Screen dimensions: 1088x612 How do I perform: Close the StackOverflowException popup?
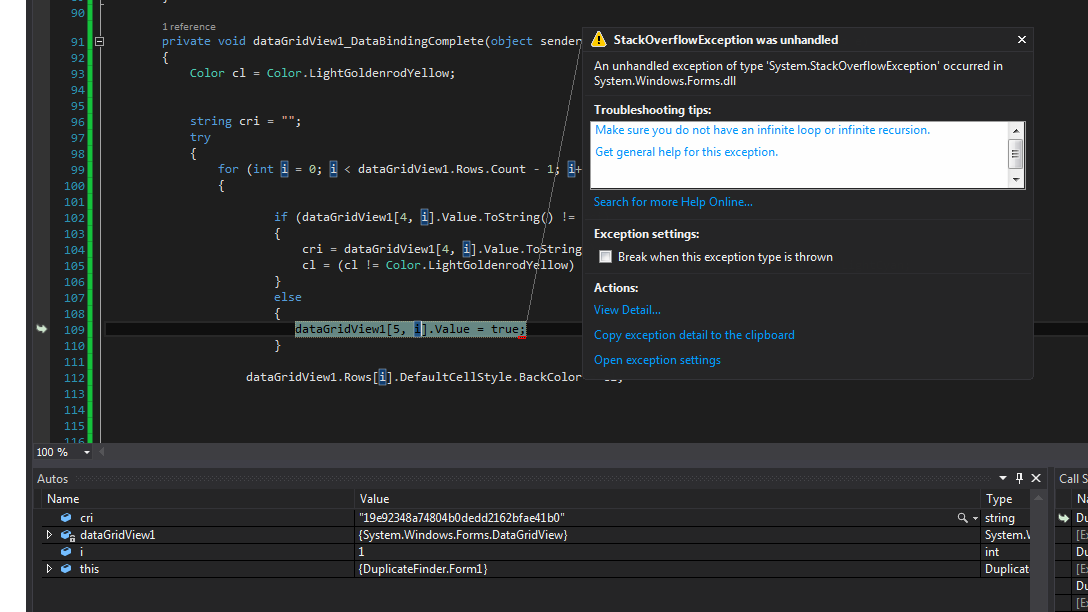coord(1021,40)
